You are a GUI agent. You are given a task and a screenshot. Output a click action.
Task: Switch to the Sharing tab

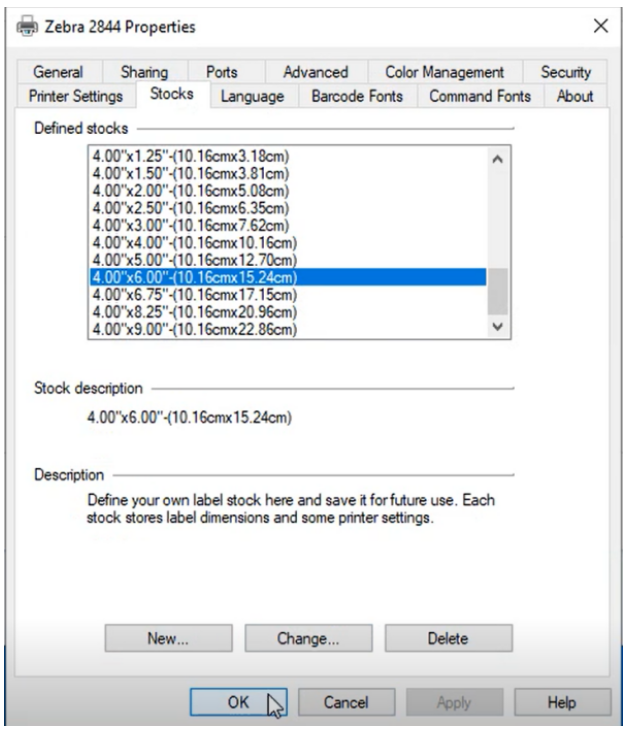[x=144, y=72]
